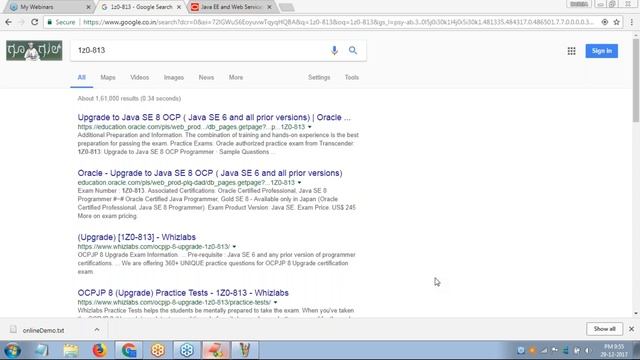Select the Maps results tab
This screenshot has width=640, height=360.
[x=108, y=78]
